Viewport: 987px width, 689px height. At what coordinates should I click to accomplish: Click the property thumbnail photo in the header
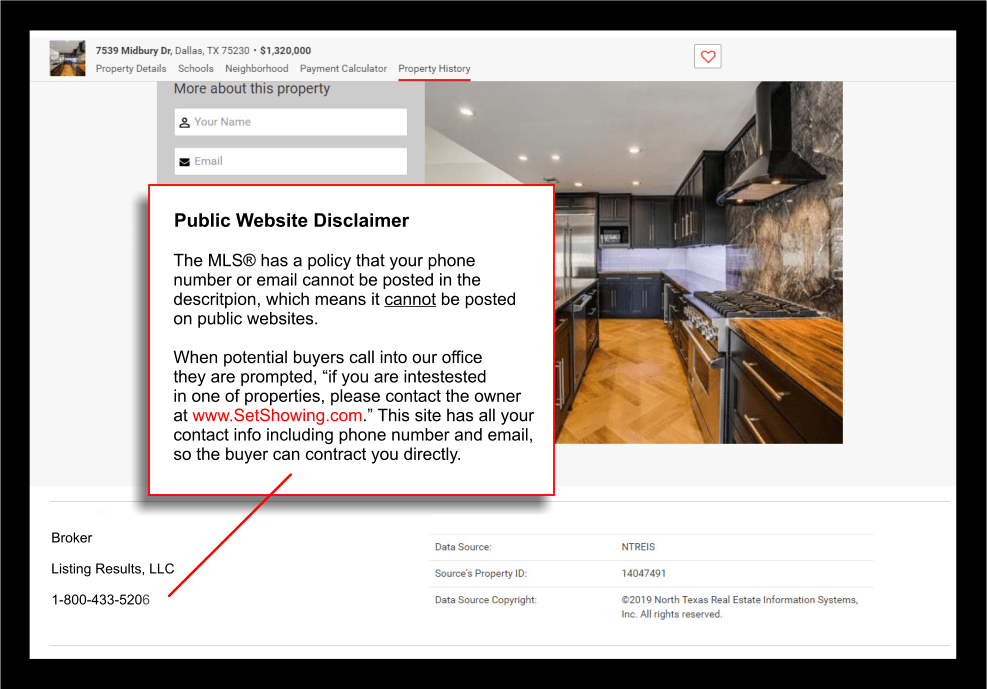click(67, 58)
